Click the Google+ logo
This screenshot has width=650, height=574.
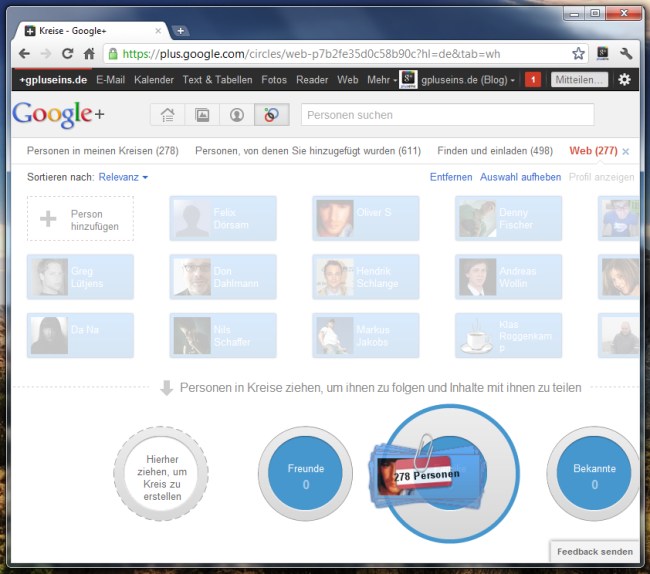(x=58, y=115)
